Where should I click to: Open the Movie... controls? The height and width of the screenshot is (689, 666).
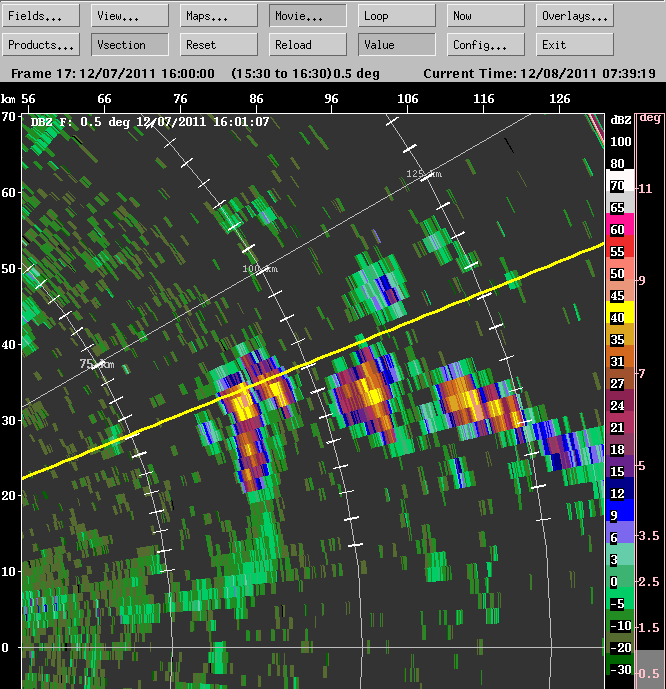308,16
